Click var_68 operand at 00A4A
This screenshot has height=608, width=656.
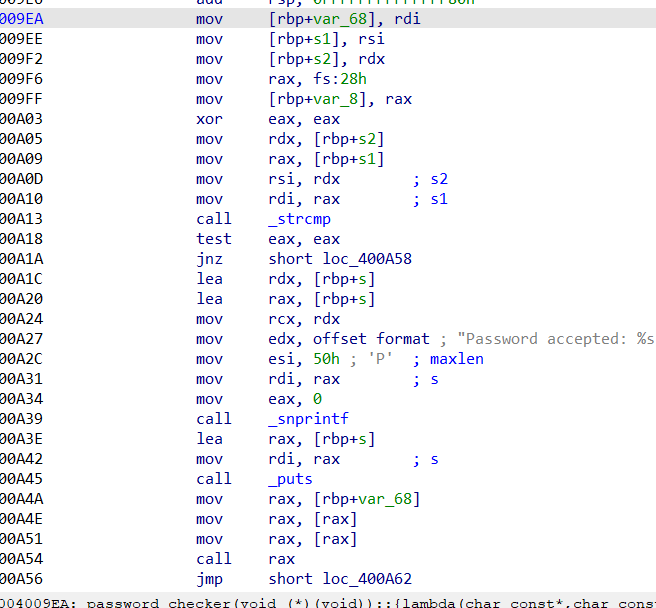(x=385, y=499)
